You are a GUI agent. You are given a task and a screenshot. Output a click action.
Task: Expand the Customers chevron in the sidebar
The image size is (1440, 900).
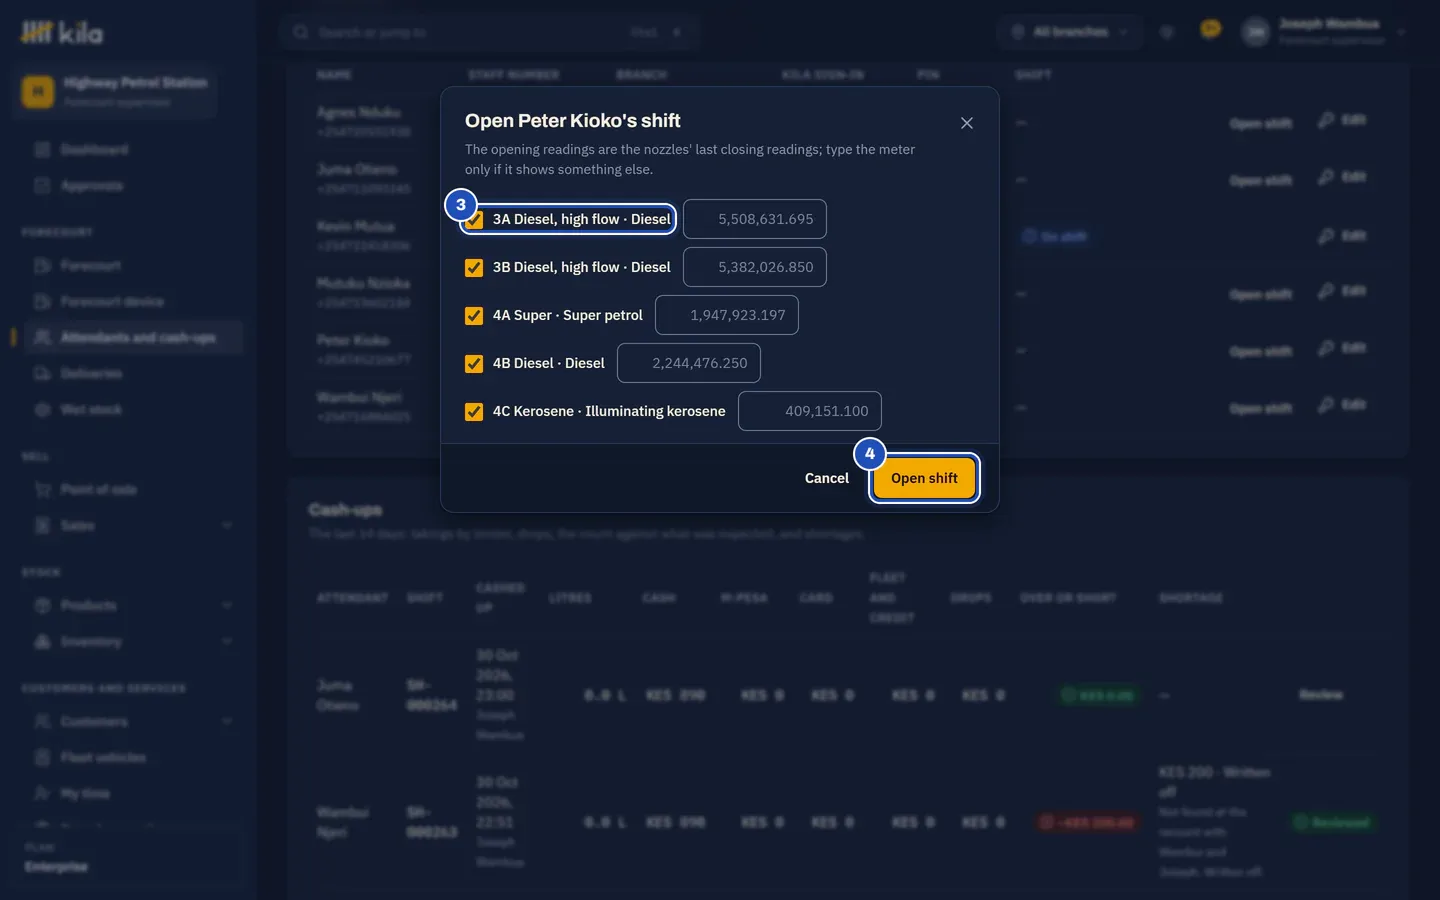227,722
